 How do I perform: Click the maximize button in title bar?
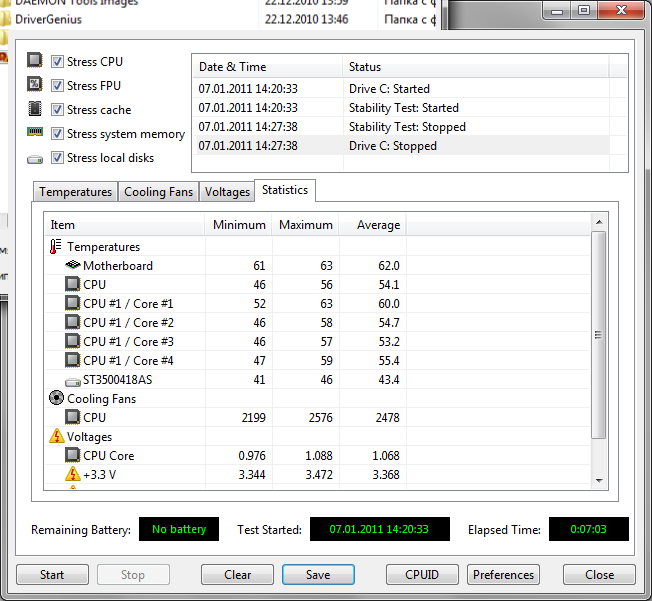584,10
